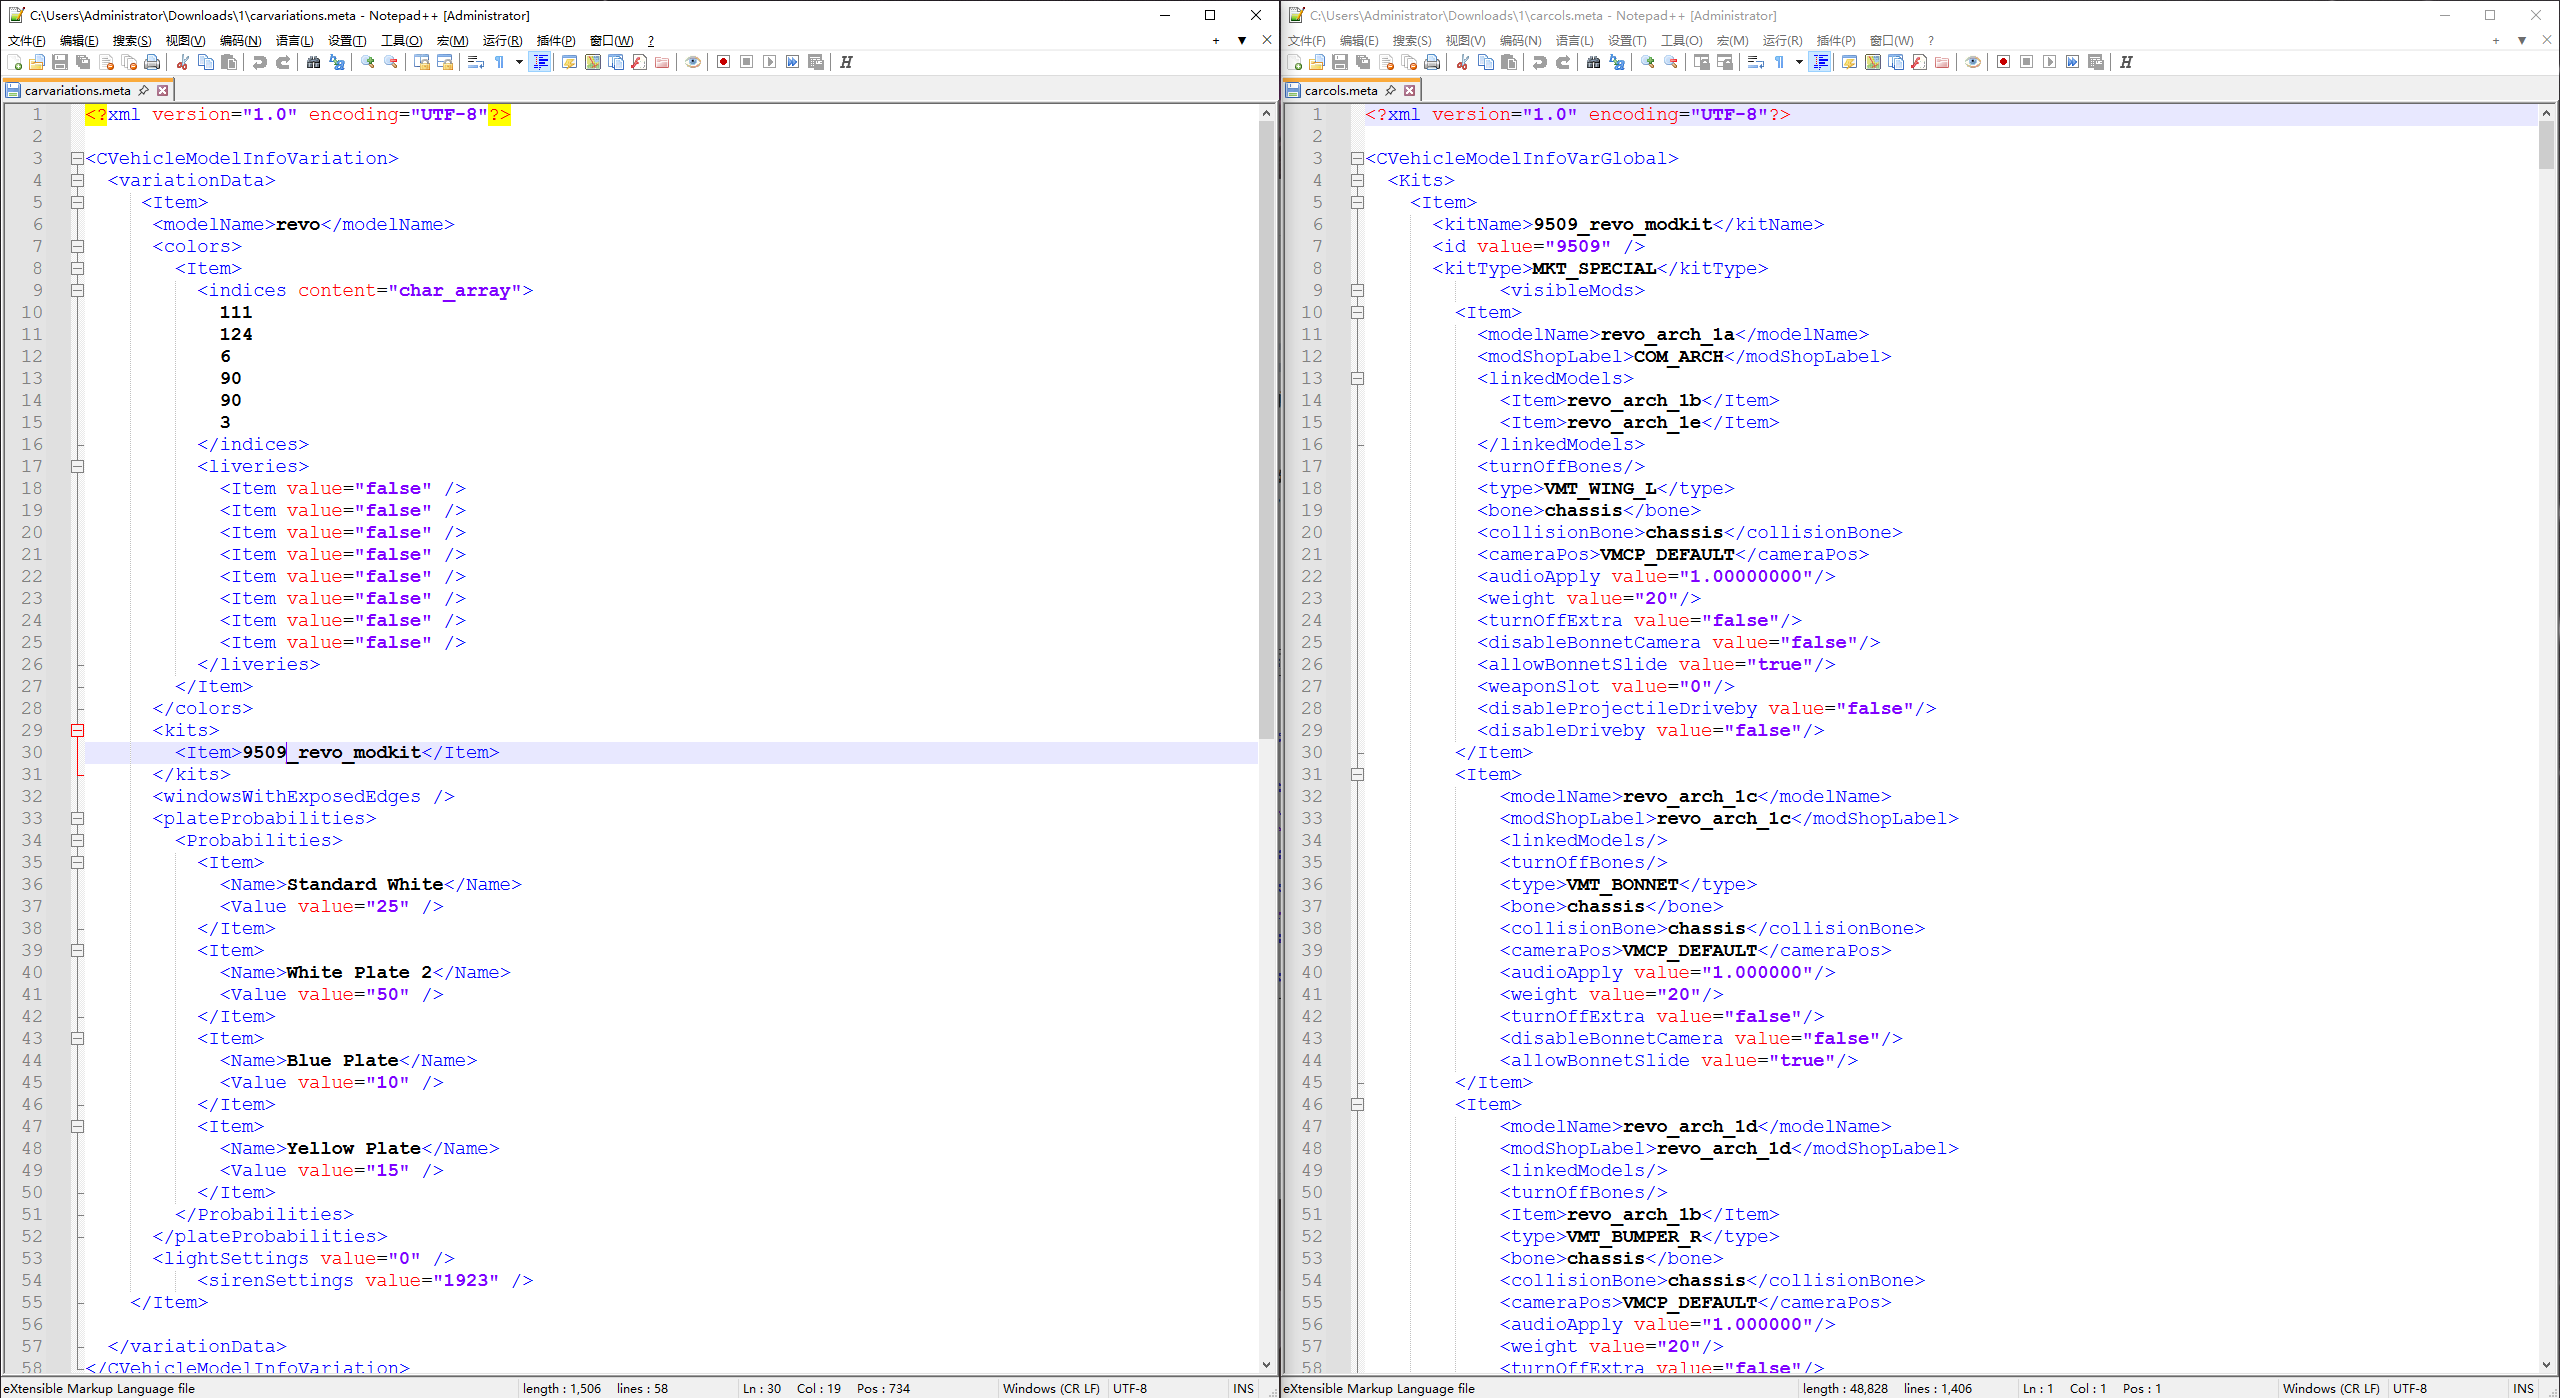Screen dimensions: 2560x1398
Task: Collapse plateProbabilities node on line 33
Action: coord(77,818)
